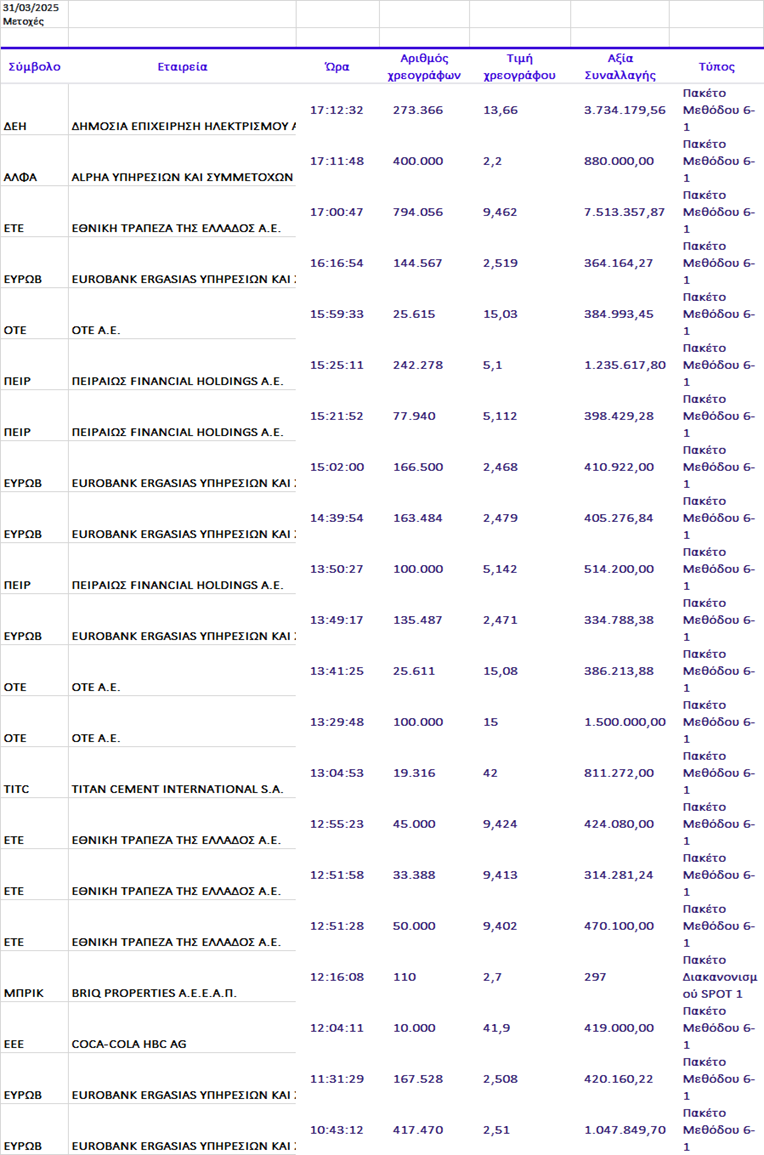
Task: Select the quantity cell 167.528
Action: point(418,1078)
